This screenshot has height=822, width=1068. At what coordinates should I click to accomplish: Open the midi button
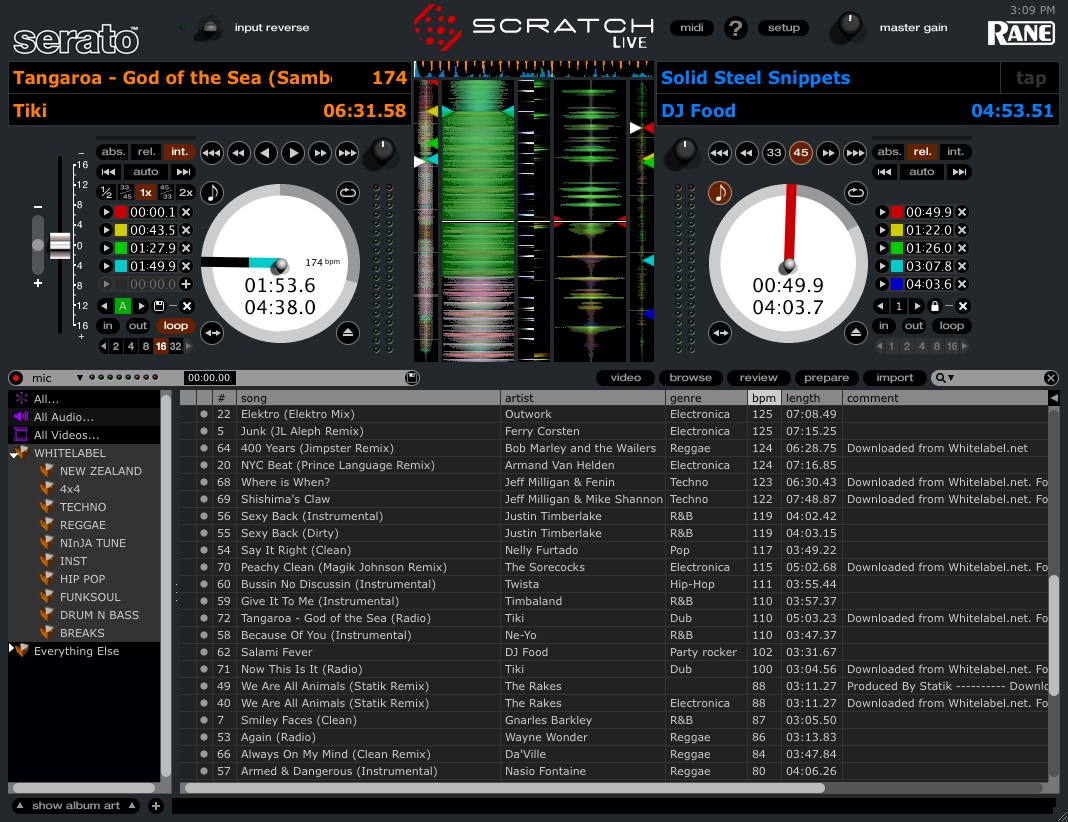(x=691, y=28)
